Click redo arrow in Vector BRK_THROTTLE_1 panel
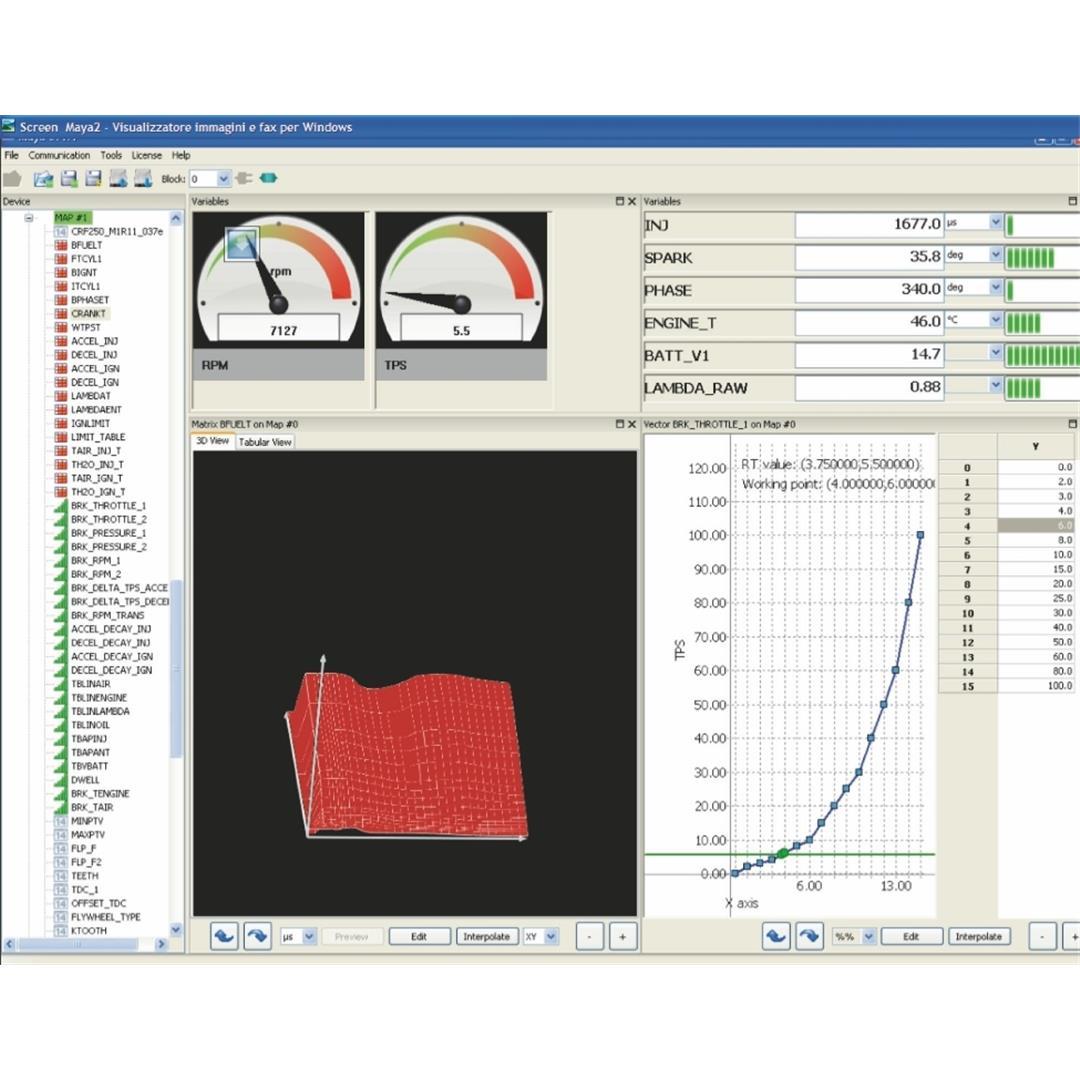 (809, 937)
